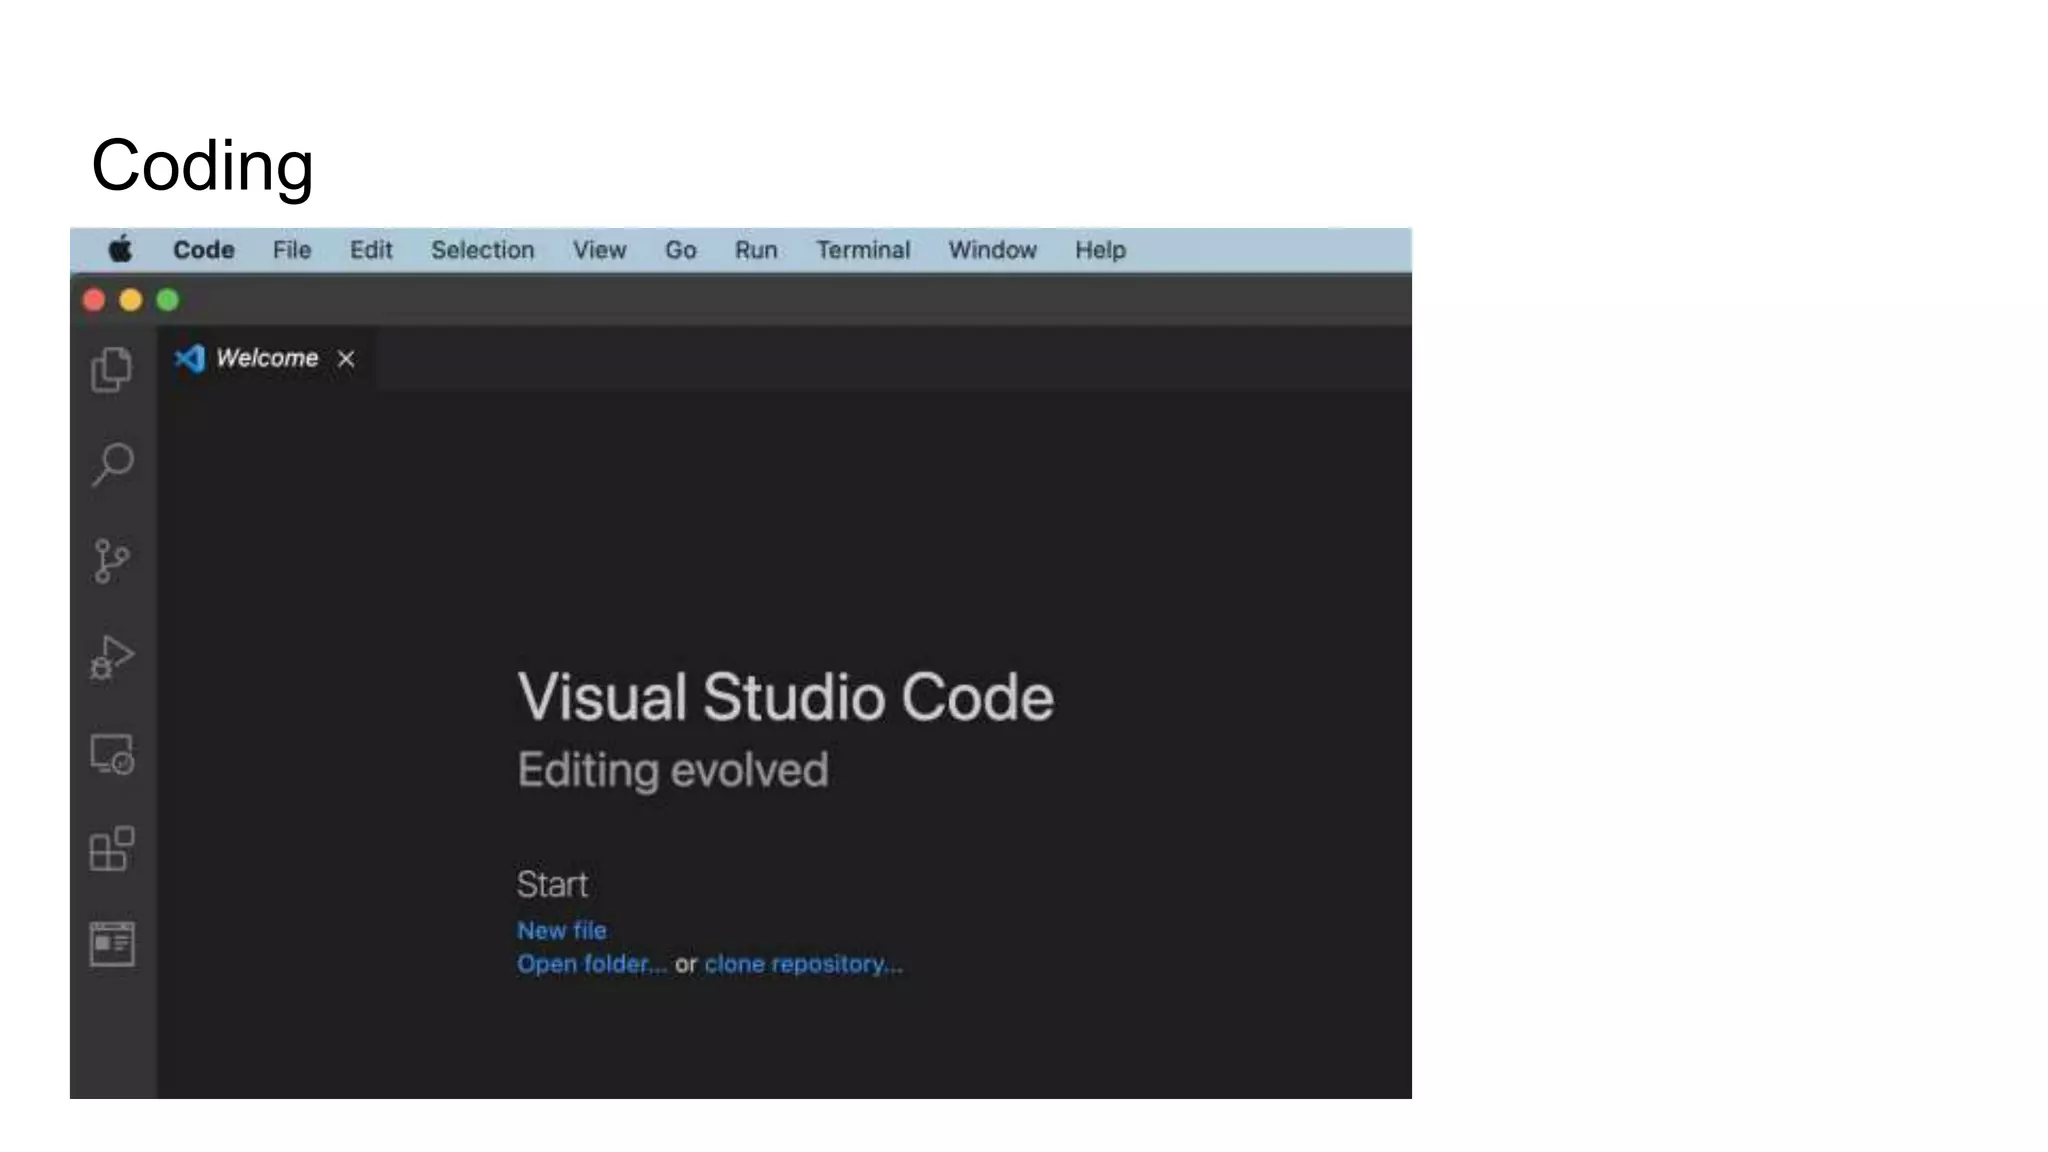Click the Open folder... link
The height and width of the screenshot is (1152, 2048).
coord(591,965)
